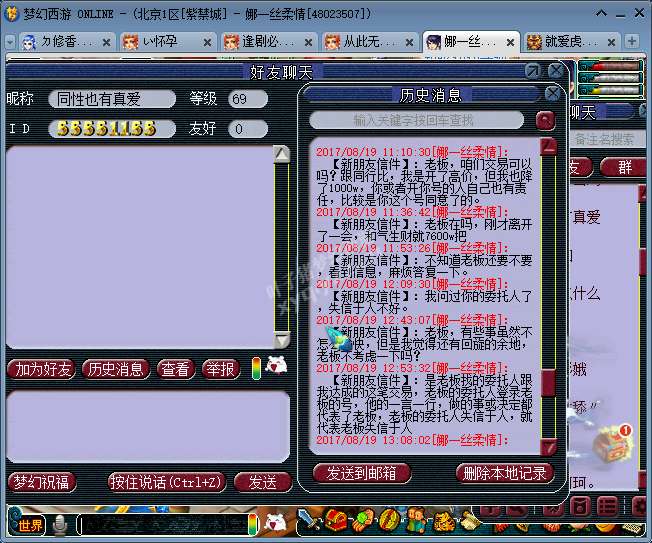The image size is (652, 543).
Task: Click 发送到邮箱 send to mailbox
Action: (x=361, y=474)
